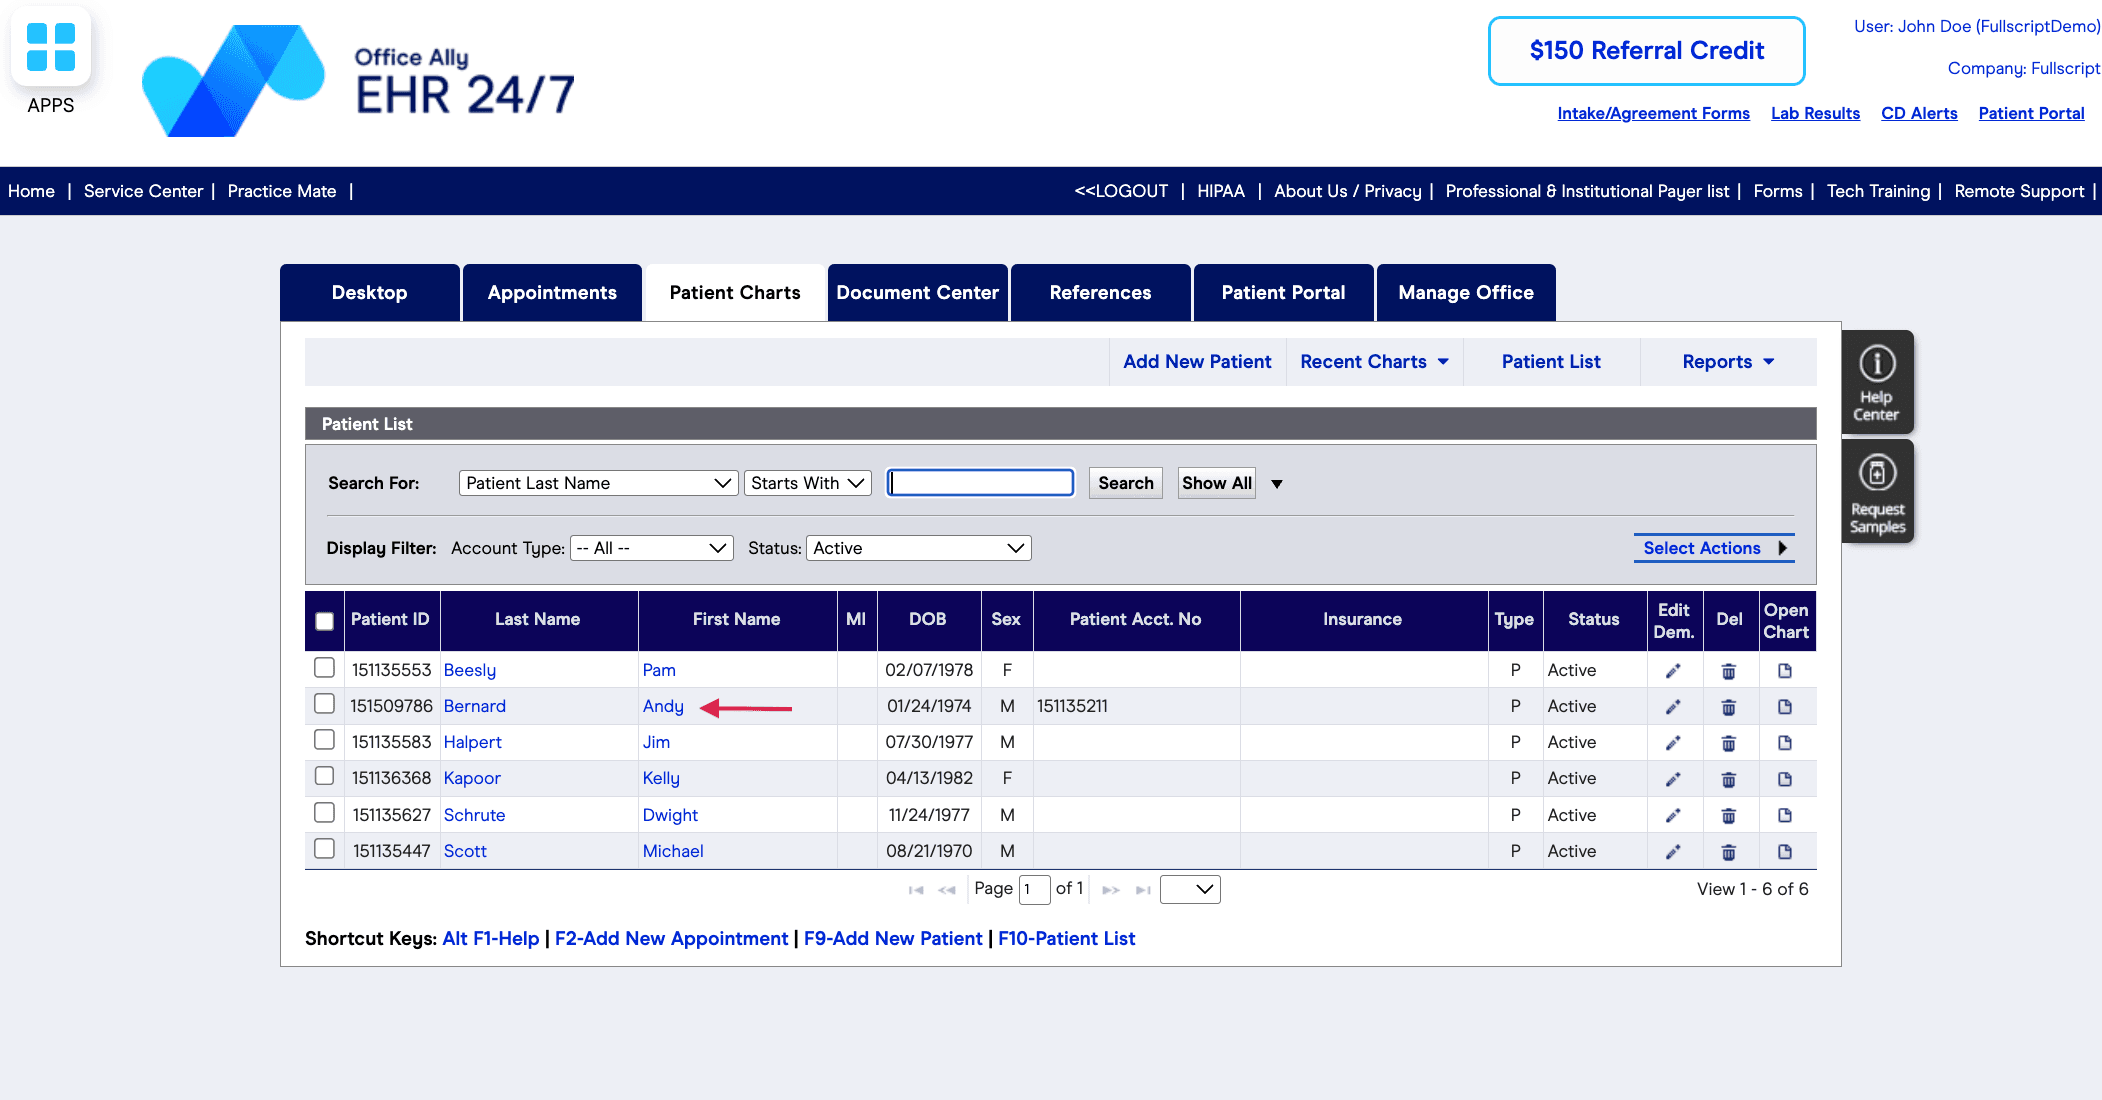This screenshot has width=2102, height=1100.
Task: Open the Manage Office tab
Action: tap(1466, 293)
